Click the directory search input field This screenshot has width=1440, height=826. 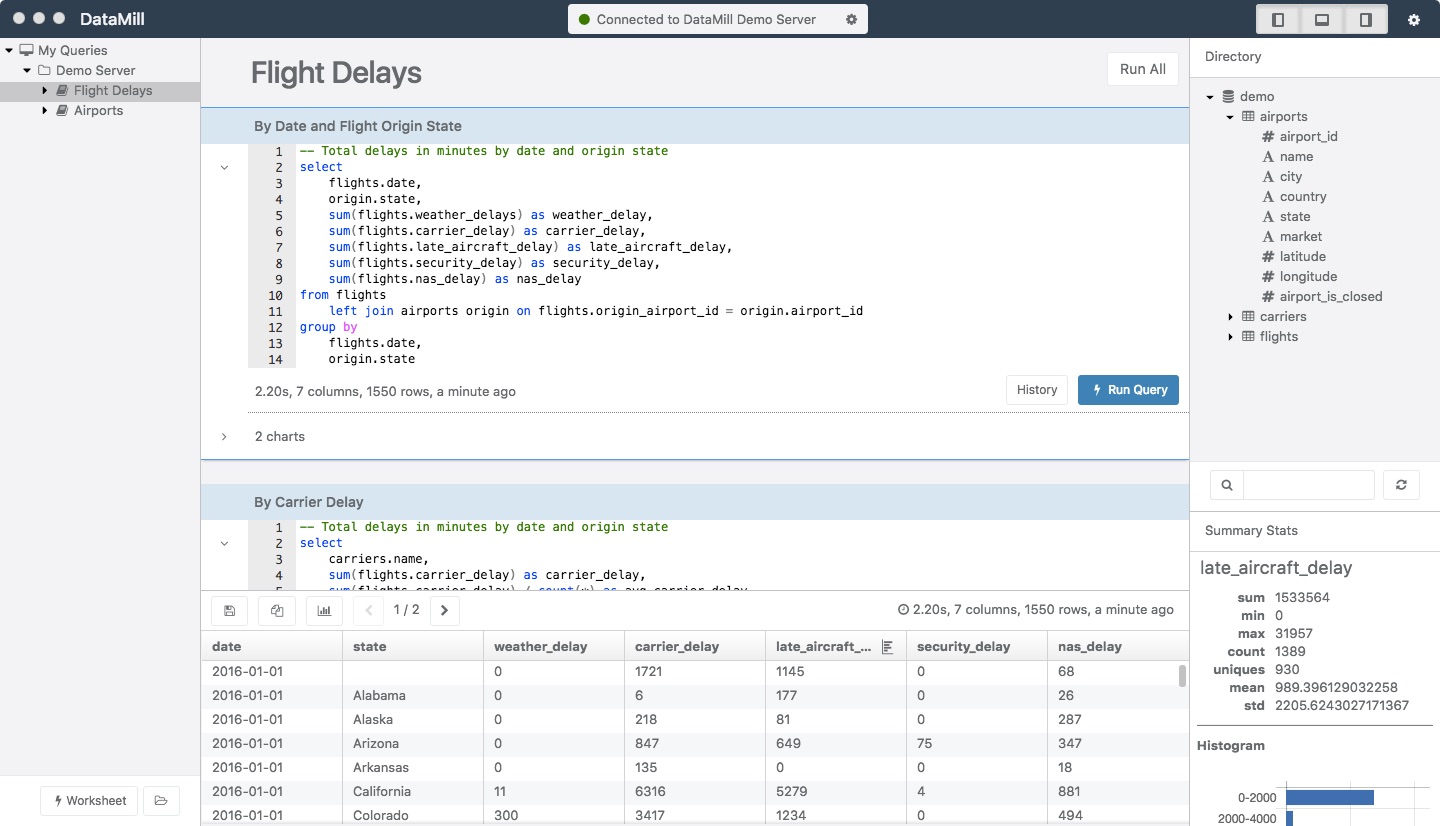(1308, 485)
